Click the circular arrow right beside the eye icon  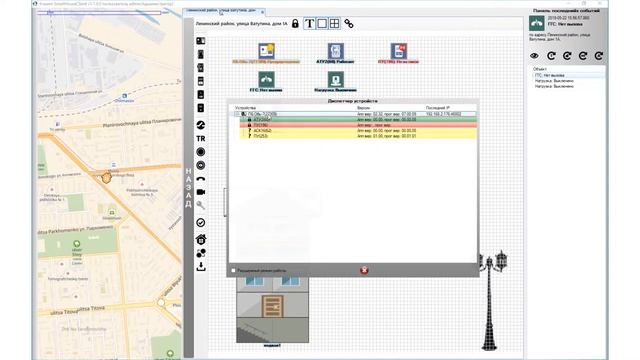[551, 56]
